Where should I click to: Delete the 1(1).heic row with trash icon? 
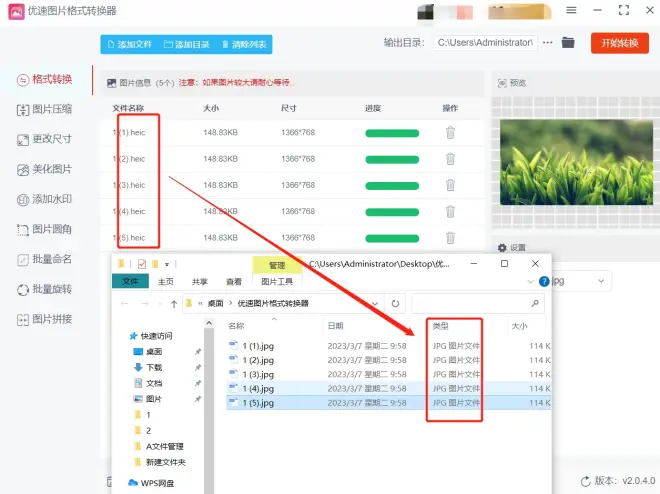pyautogui.click(x=450, y=133)
